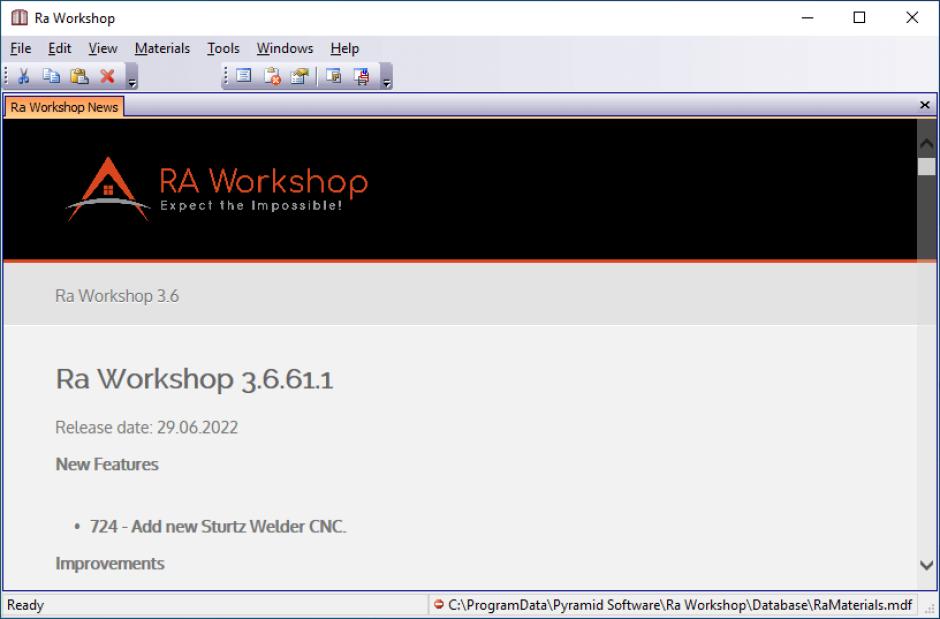Click the RaMaterials.mdf database path in status bar

point(680,605)
